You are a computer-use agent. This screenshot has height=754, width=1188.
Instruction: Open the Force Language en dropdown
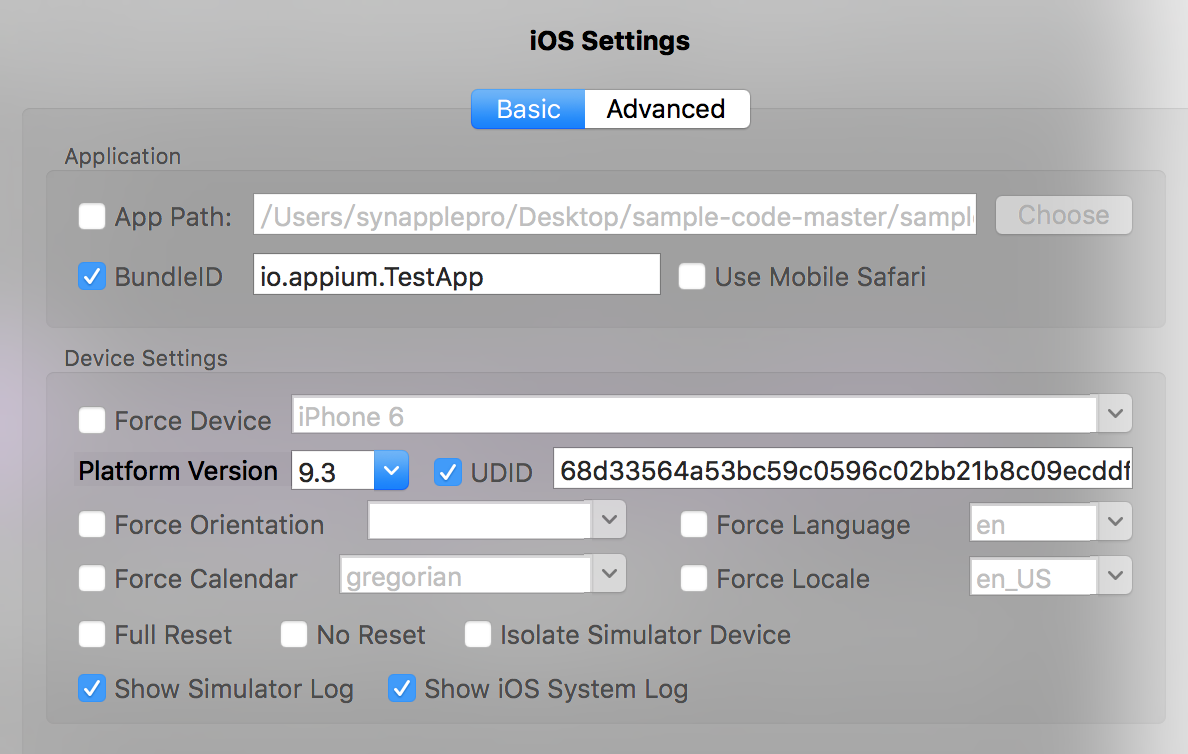(1115, 521)
